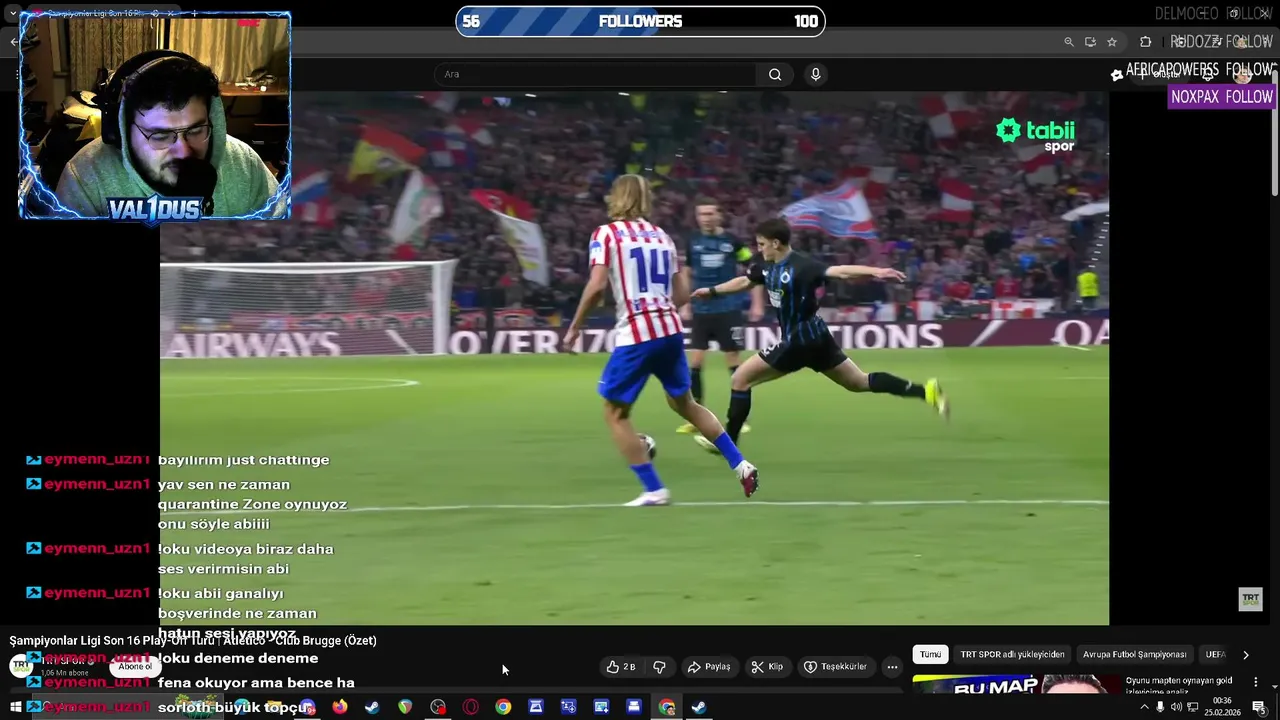The image size is (1280, 720).
Task: Open the green shield app on taskbar
Action: [405, 707]
